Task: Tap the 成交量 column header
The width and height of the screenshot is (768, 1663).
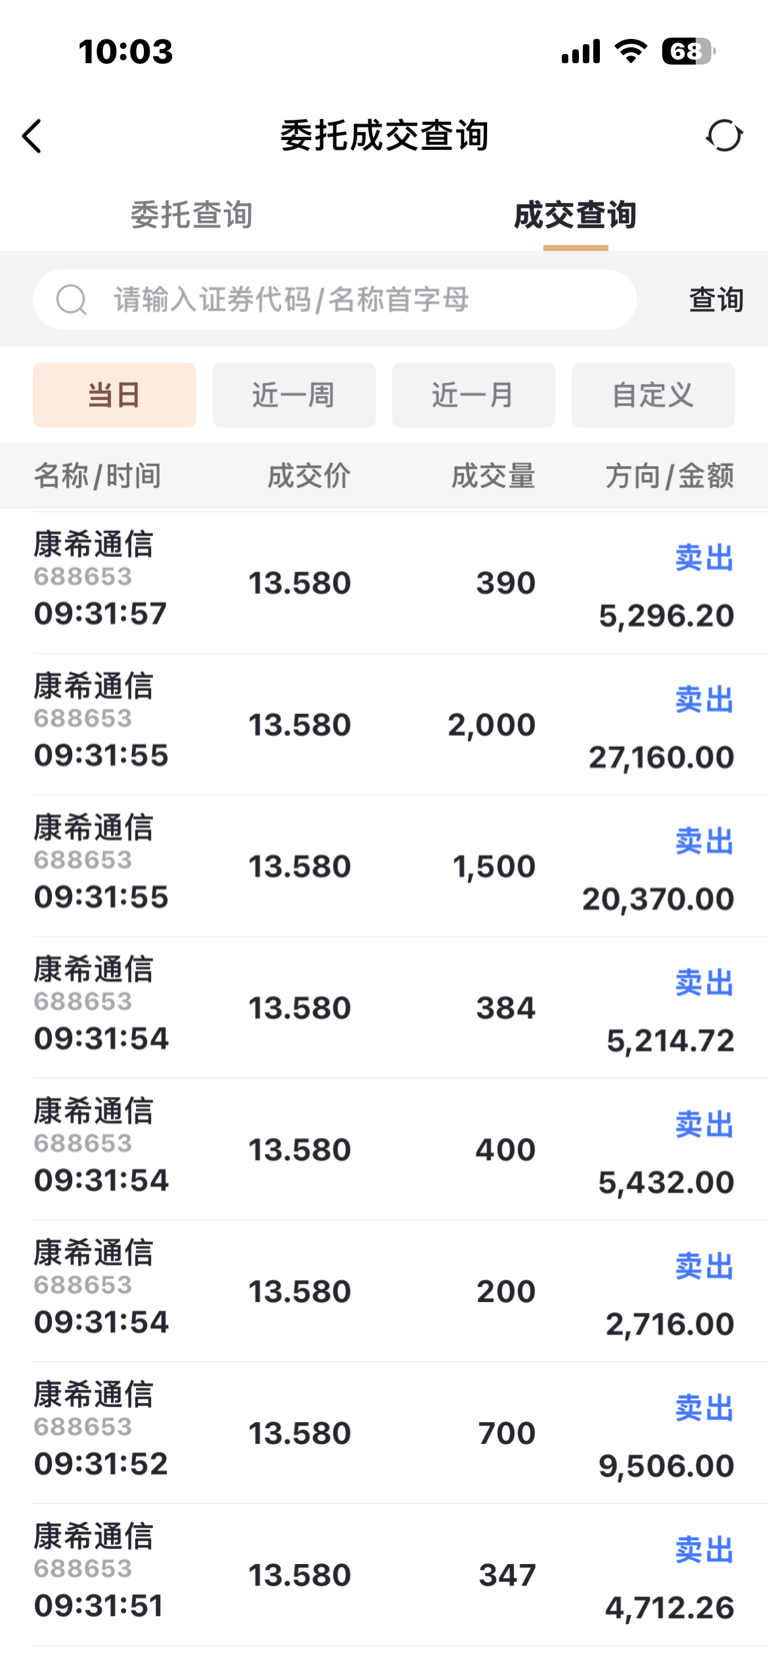Action: click(492, 476)
